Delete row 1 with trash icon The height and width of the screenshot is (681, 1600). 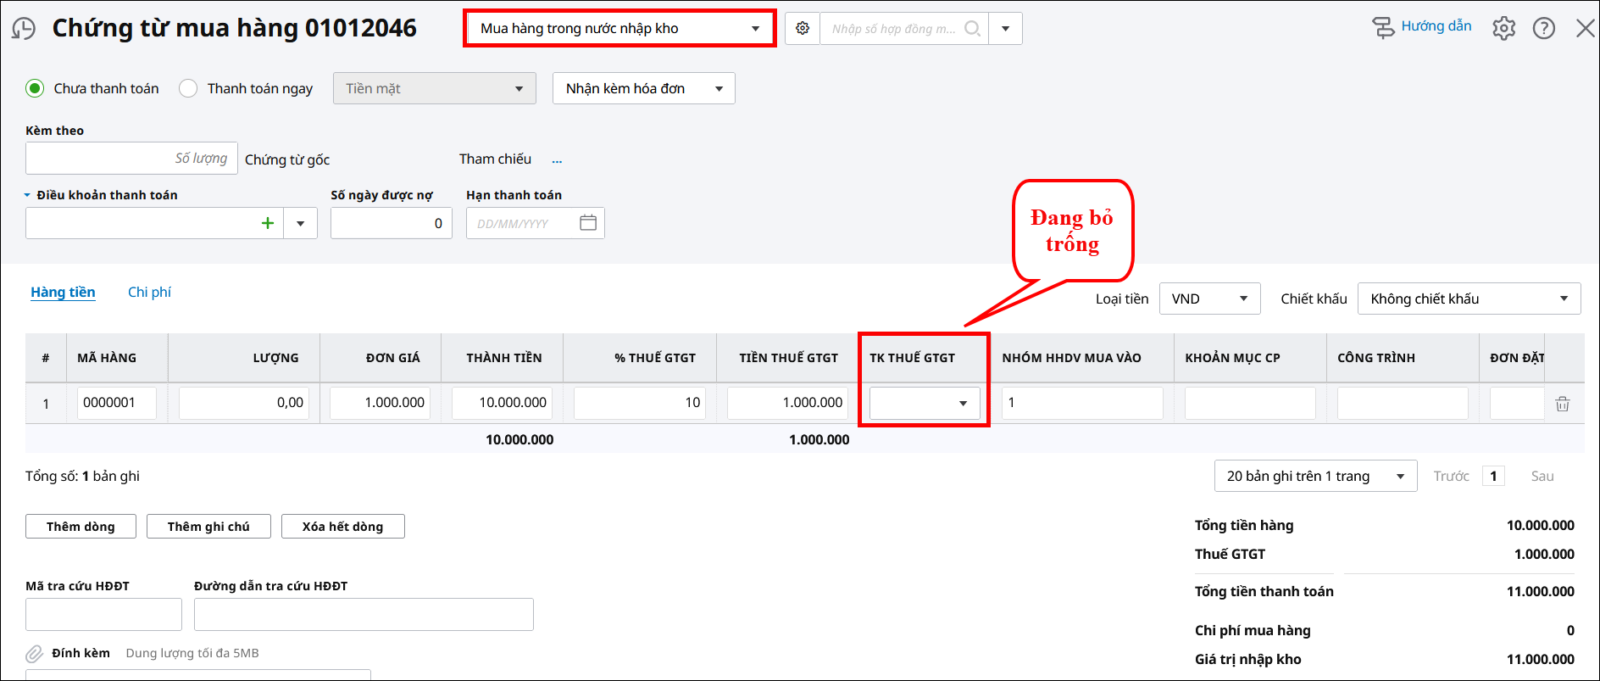1562,404
